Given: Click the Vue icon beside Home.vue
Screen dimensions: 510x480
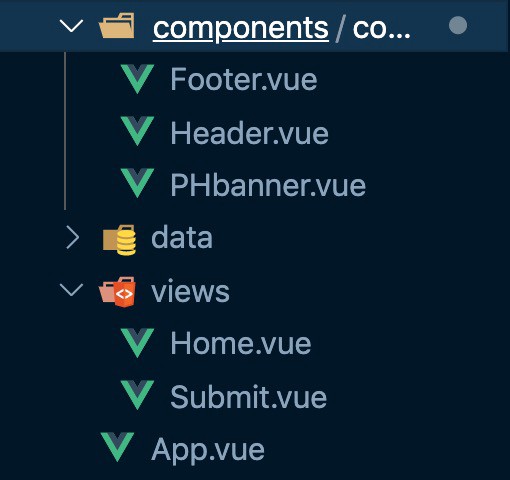Looking at the screenshot, I should [x=137, y=343].
